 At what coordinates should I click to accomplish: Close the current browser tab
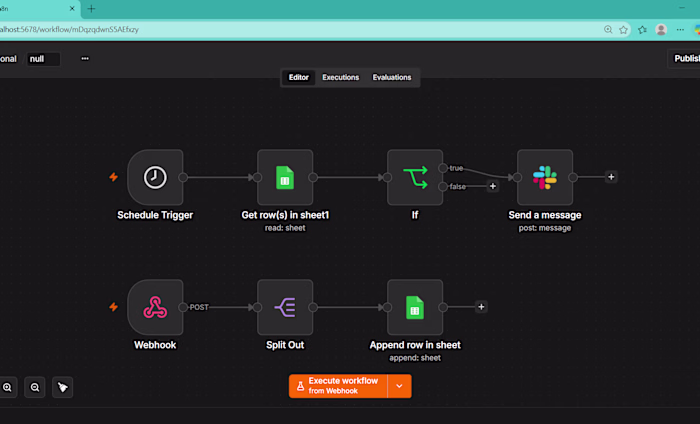[72, 8]
